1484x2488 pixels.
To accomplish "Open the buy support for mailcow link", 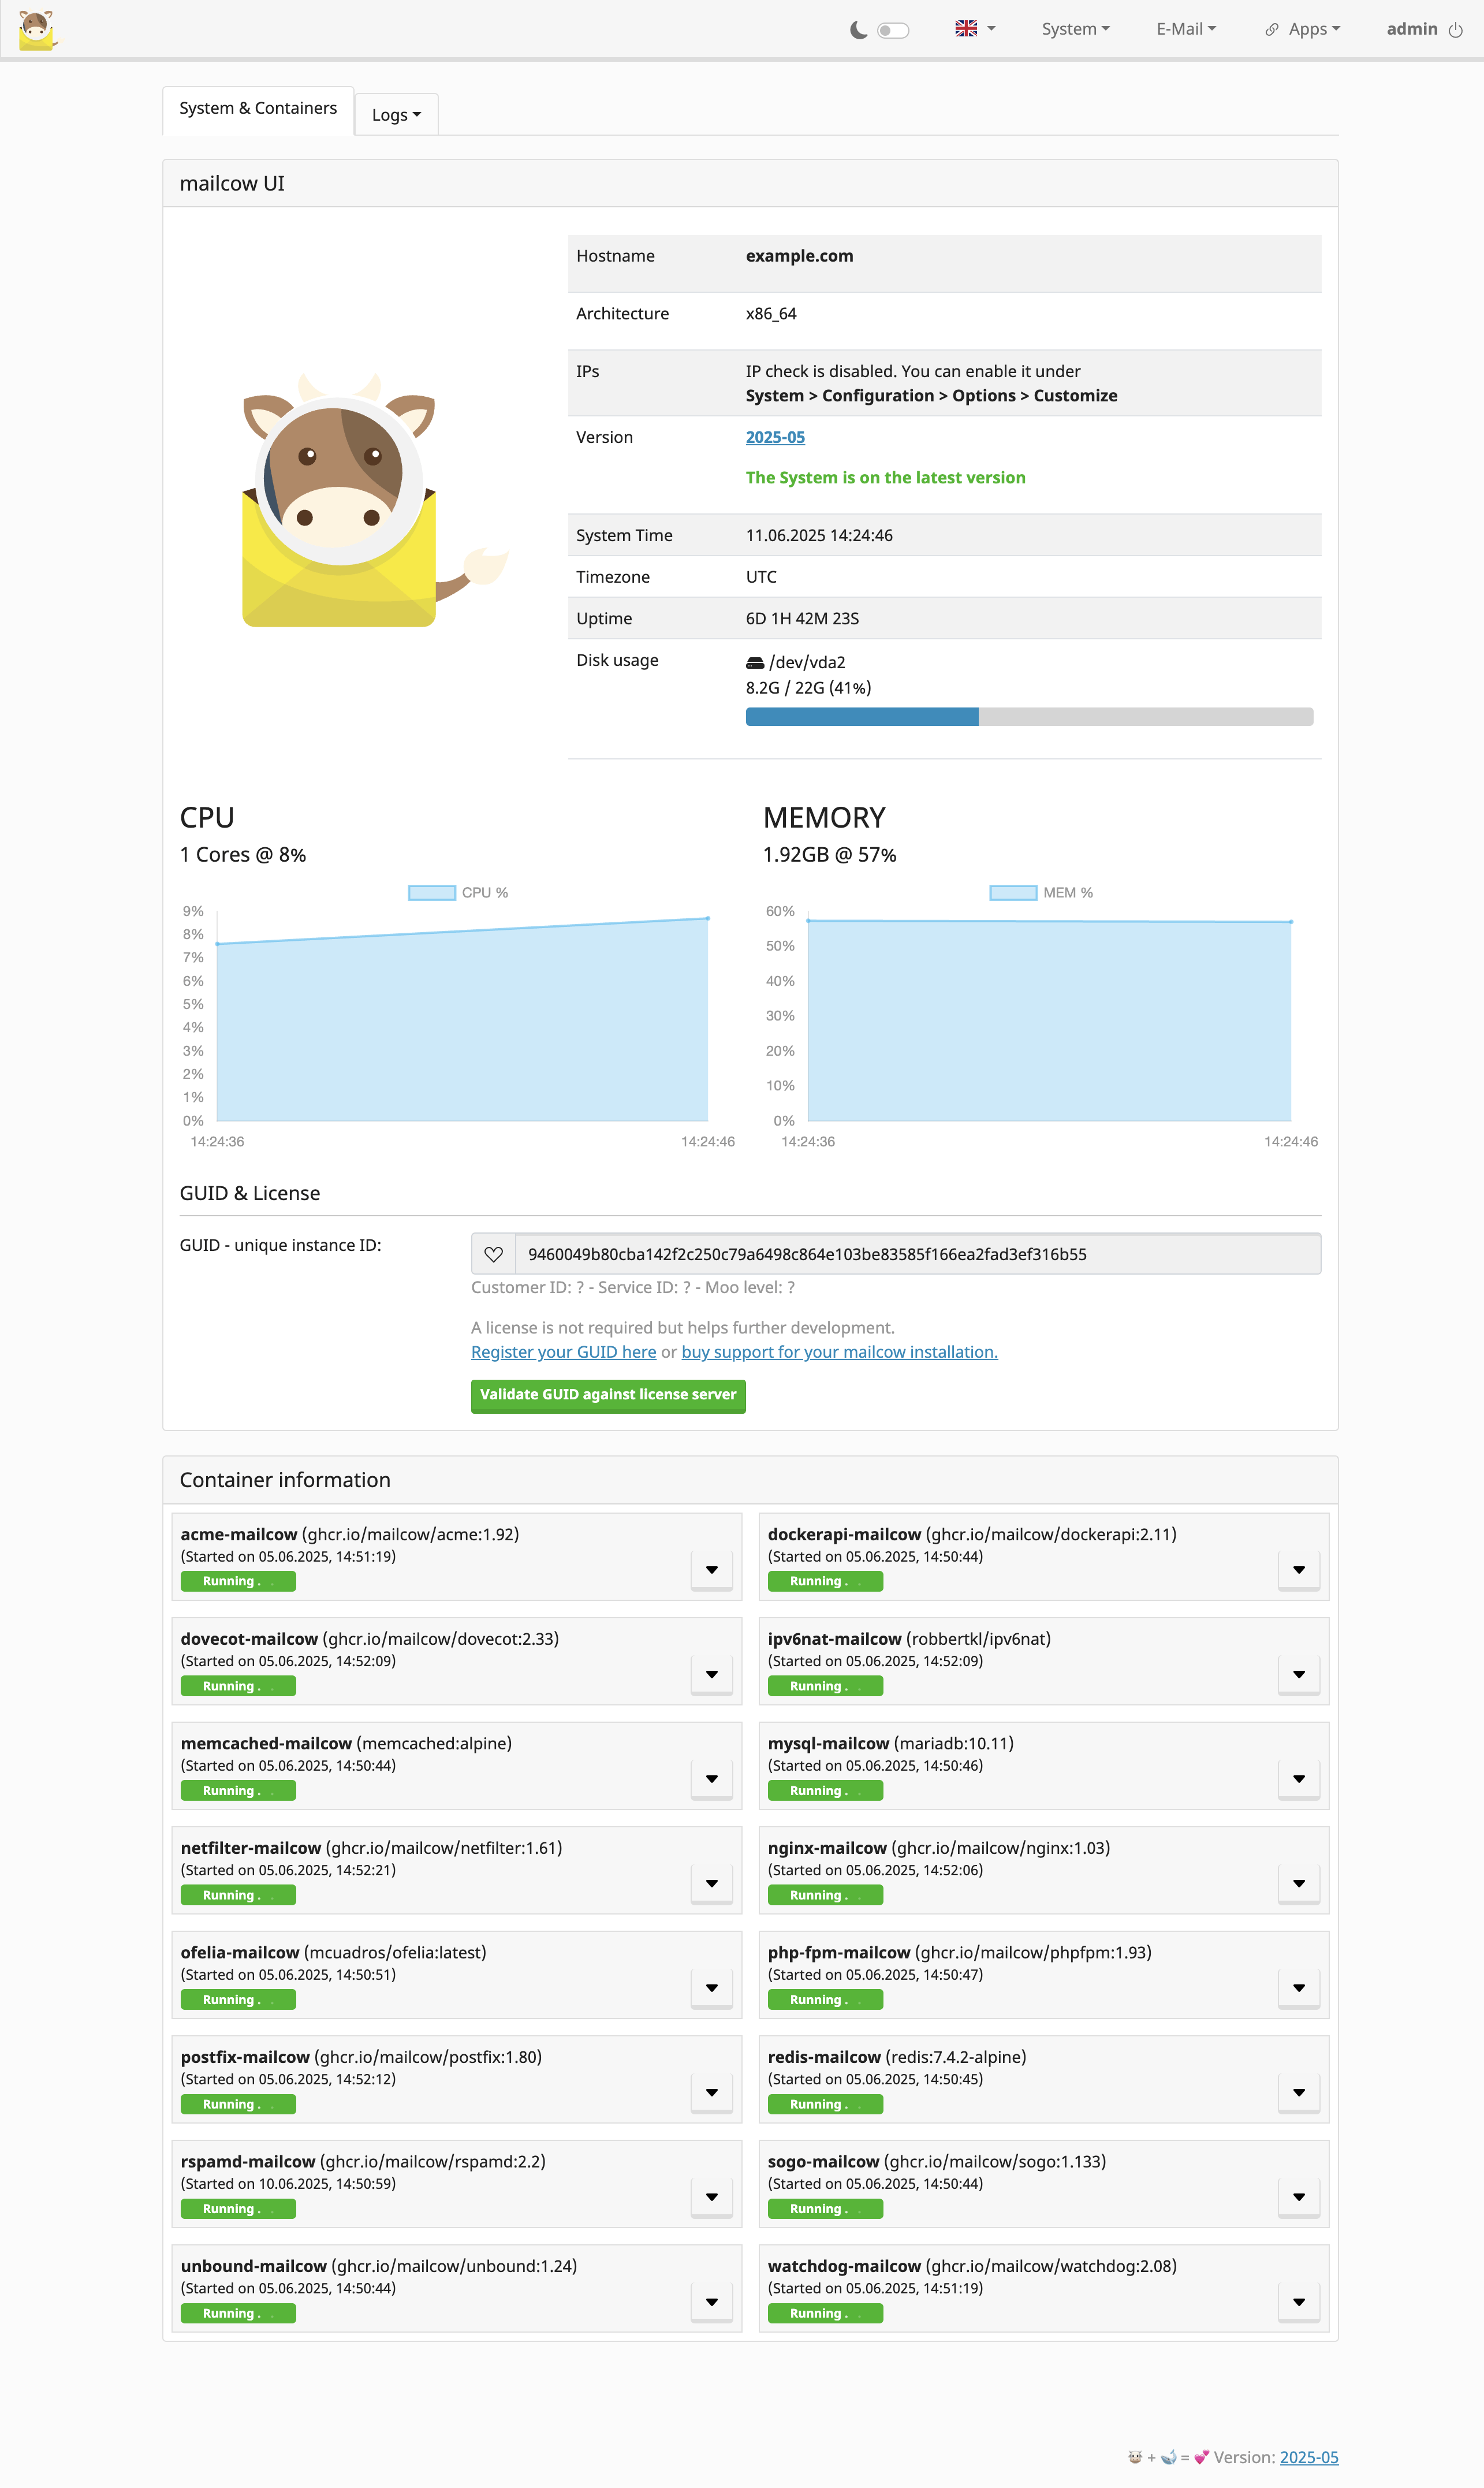I will point(839,1352).
